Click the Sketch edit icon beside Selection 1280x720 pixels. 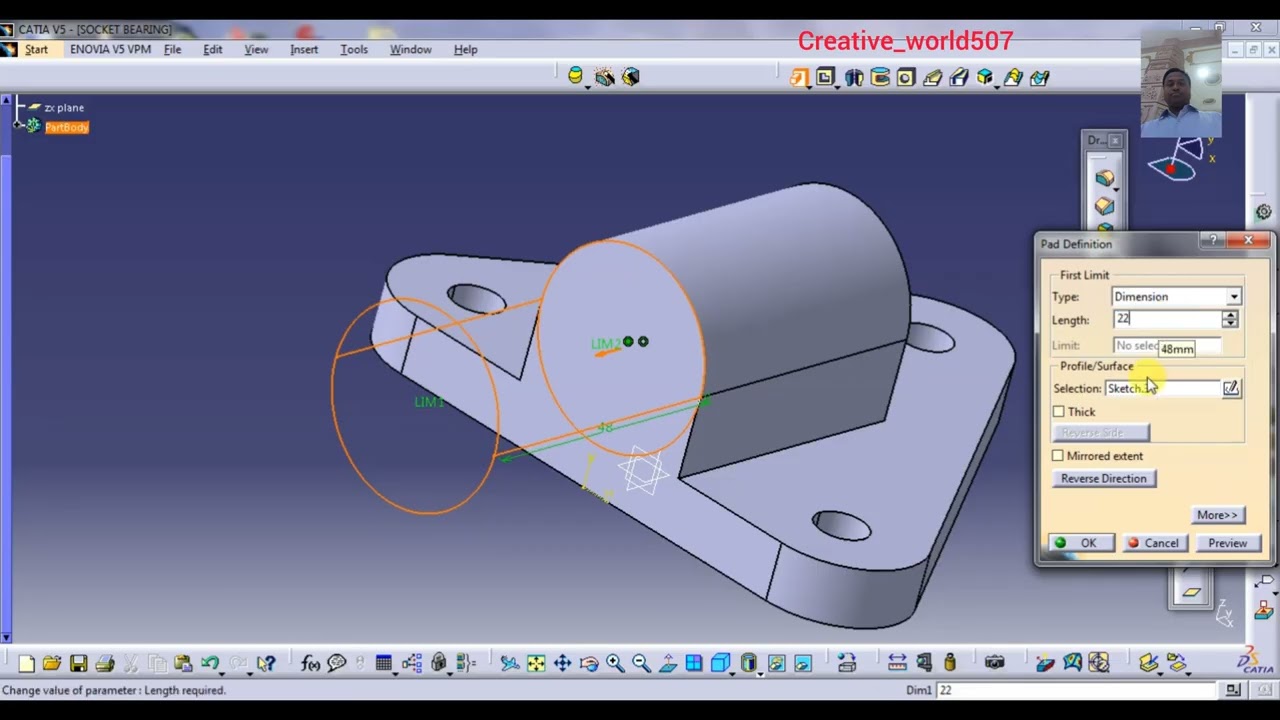pyautogui.click(x=1231, y=388)
